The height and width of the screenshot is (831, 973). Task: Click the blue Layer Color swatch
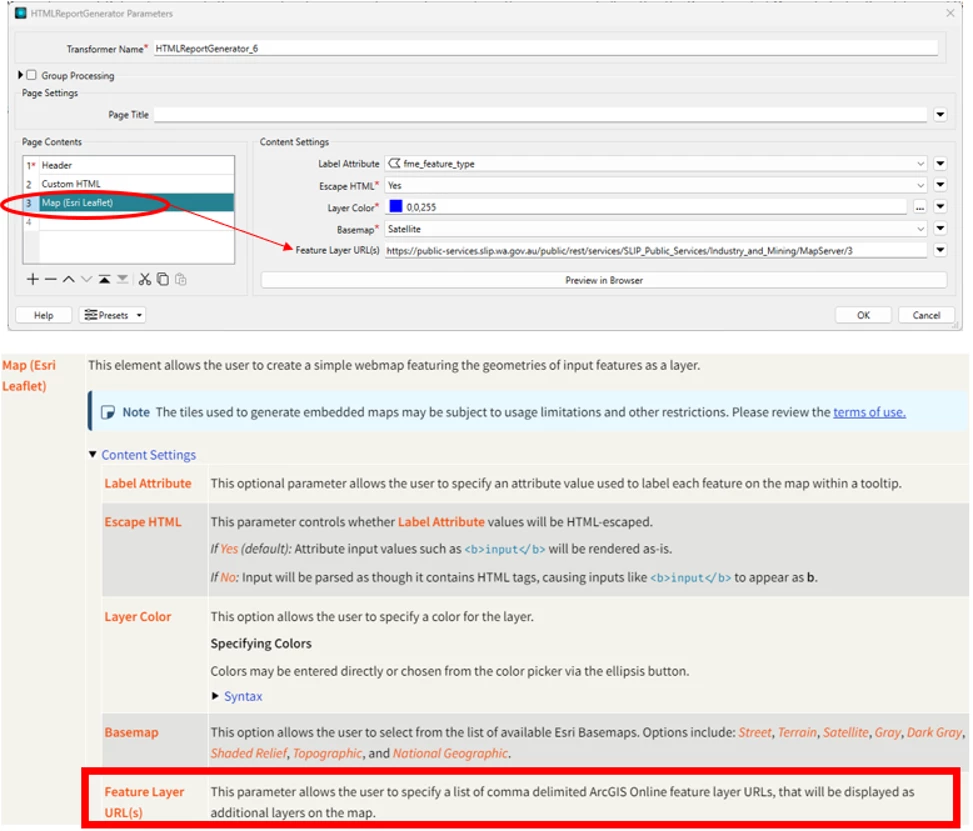(395, 207)
